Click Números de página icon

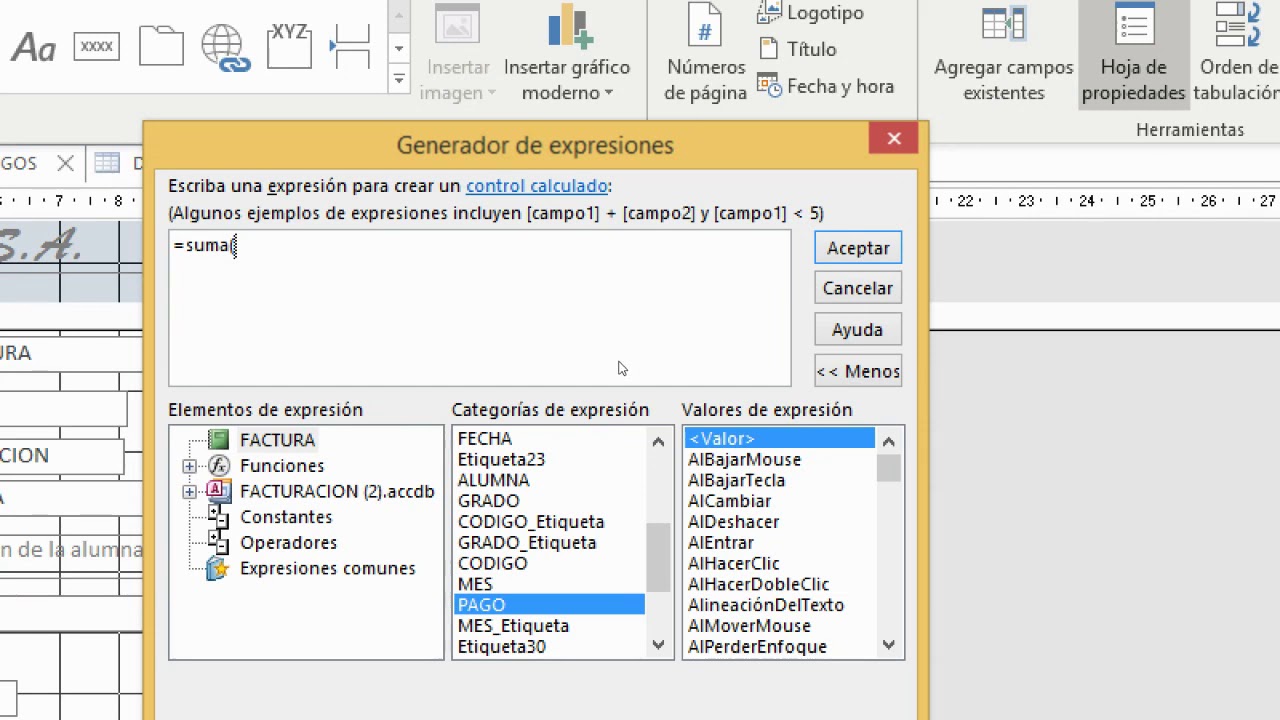pos(705,27)
